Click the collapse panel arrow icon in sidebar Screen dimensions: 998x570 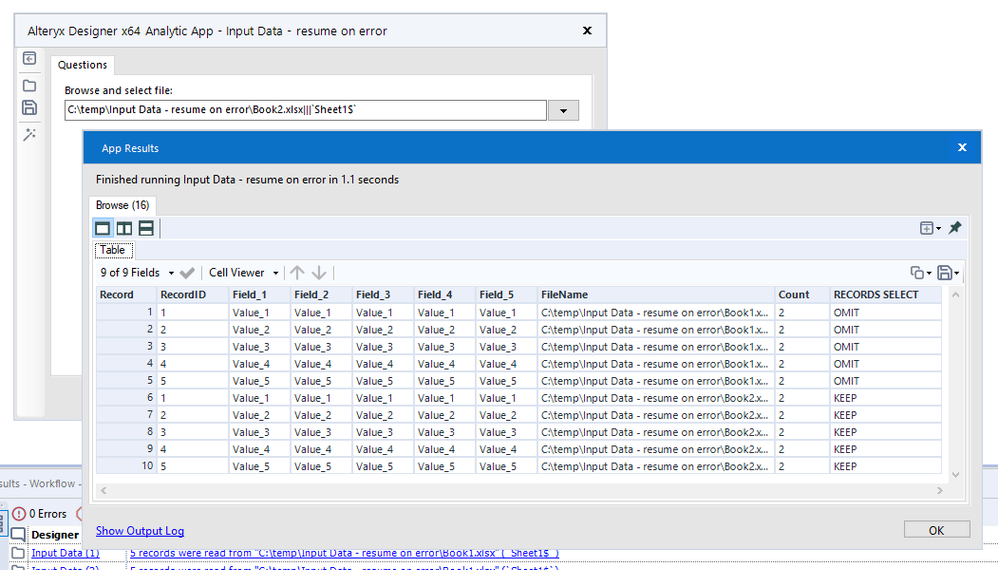coord(29,60)
